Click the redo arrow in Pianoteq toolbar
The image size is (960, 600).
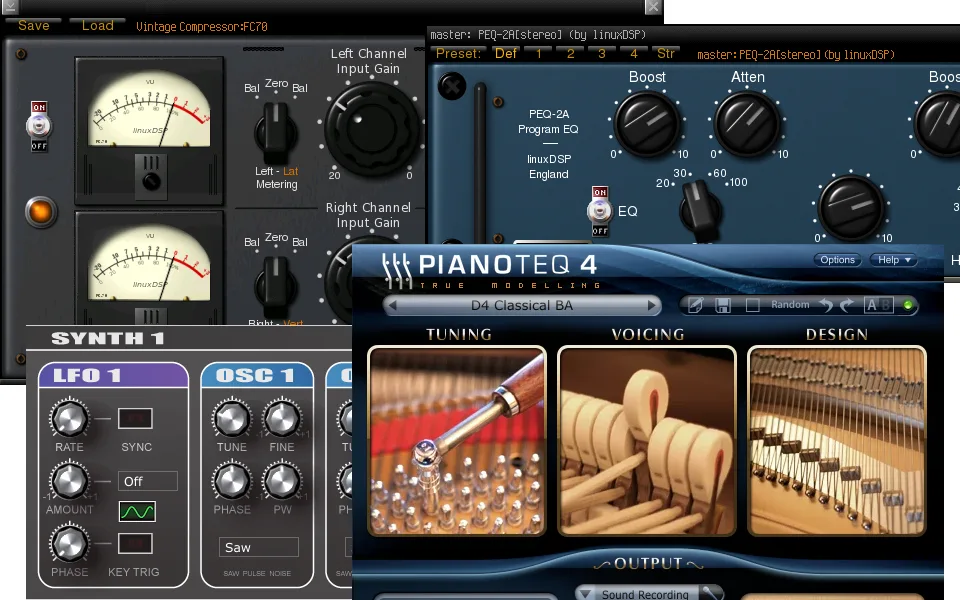coord(848,305)
